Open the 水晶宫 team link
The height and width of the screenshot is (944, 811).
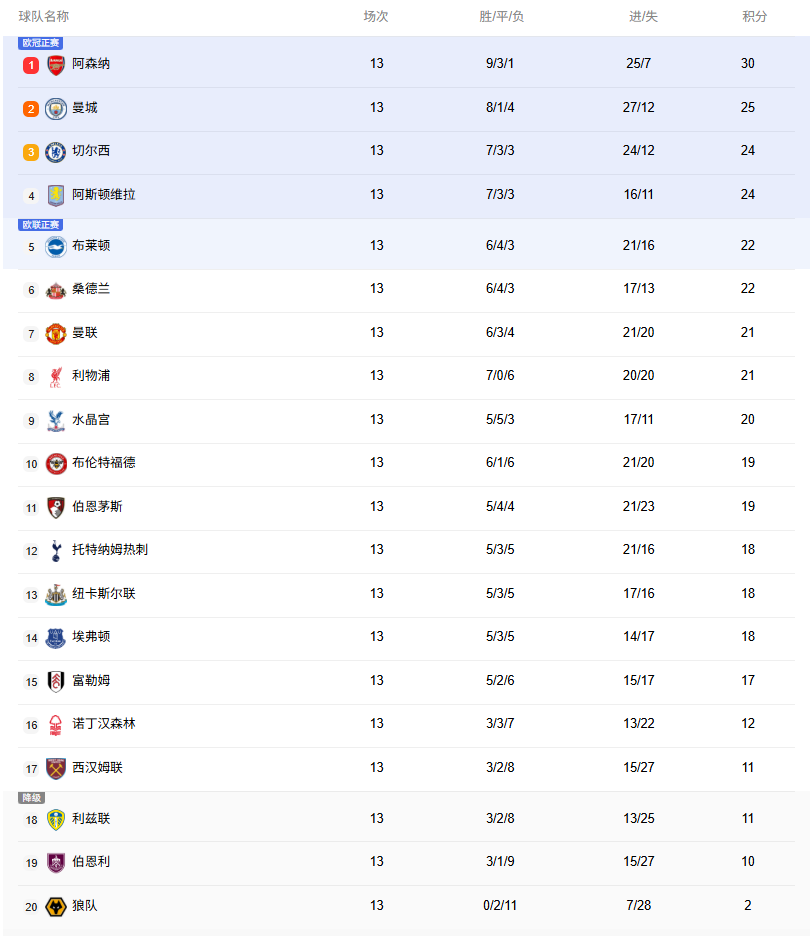91,420
